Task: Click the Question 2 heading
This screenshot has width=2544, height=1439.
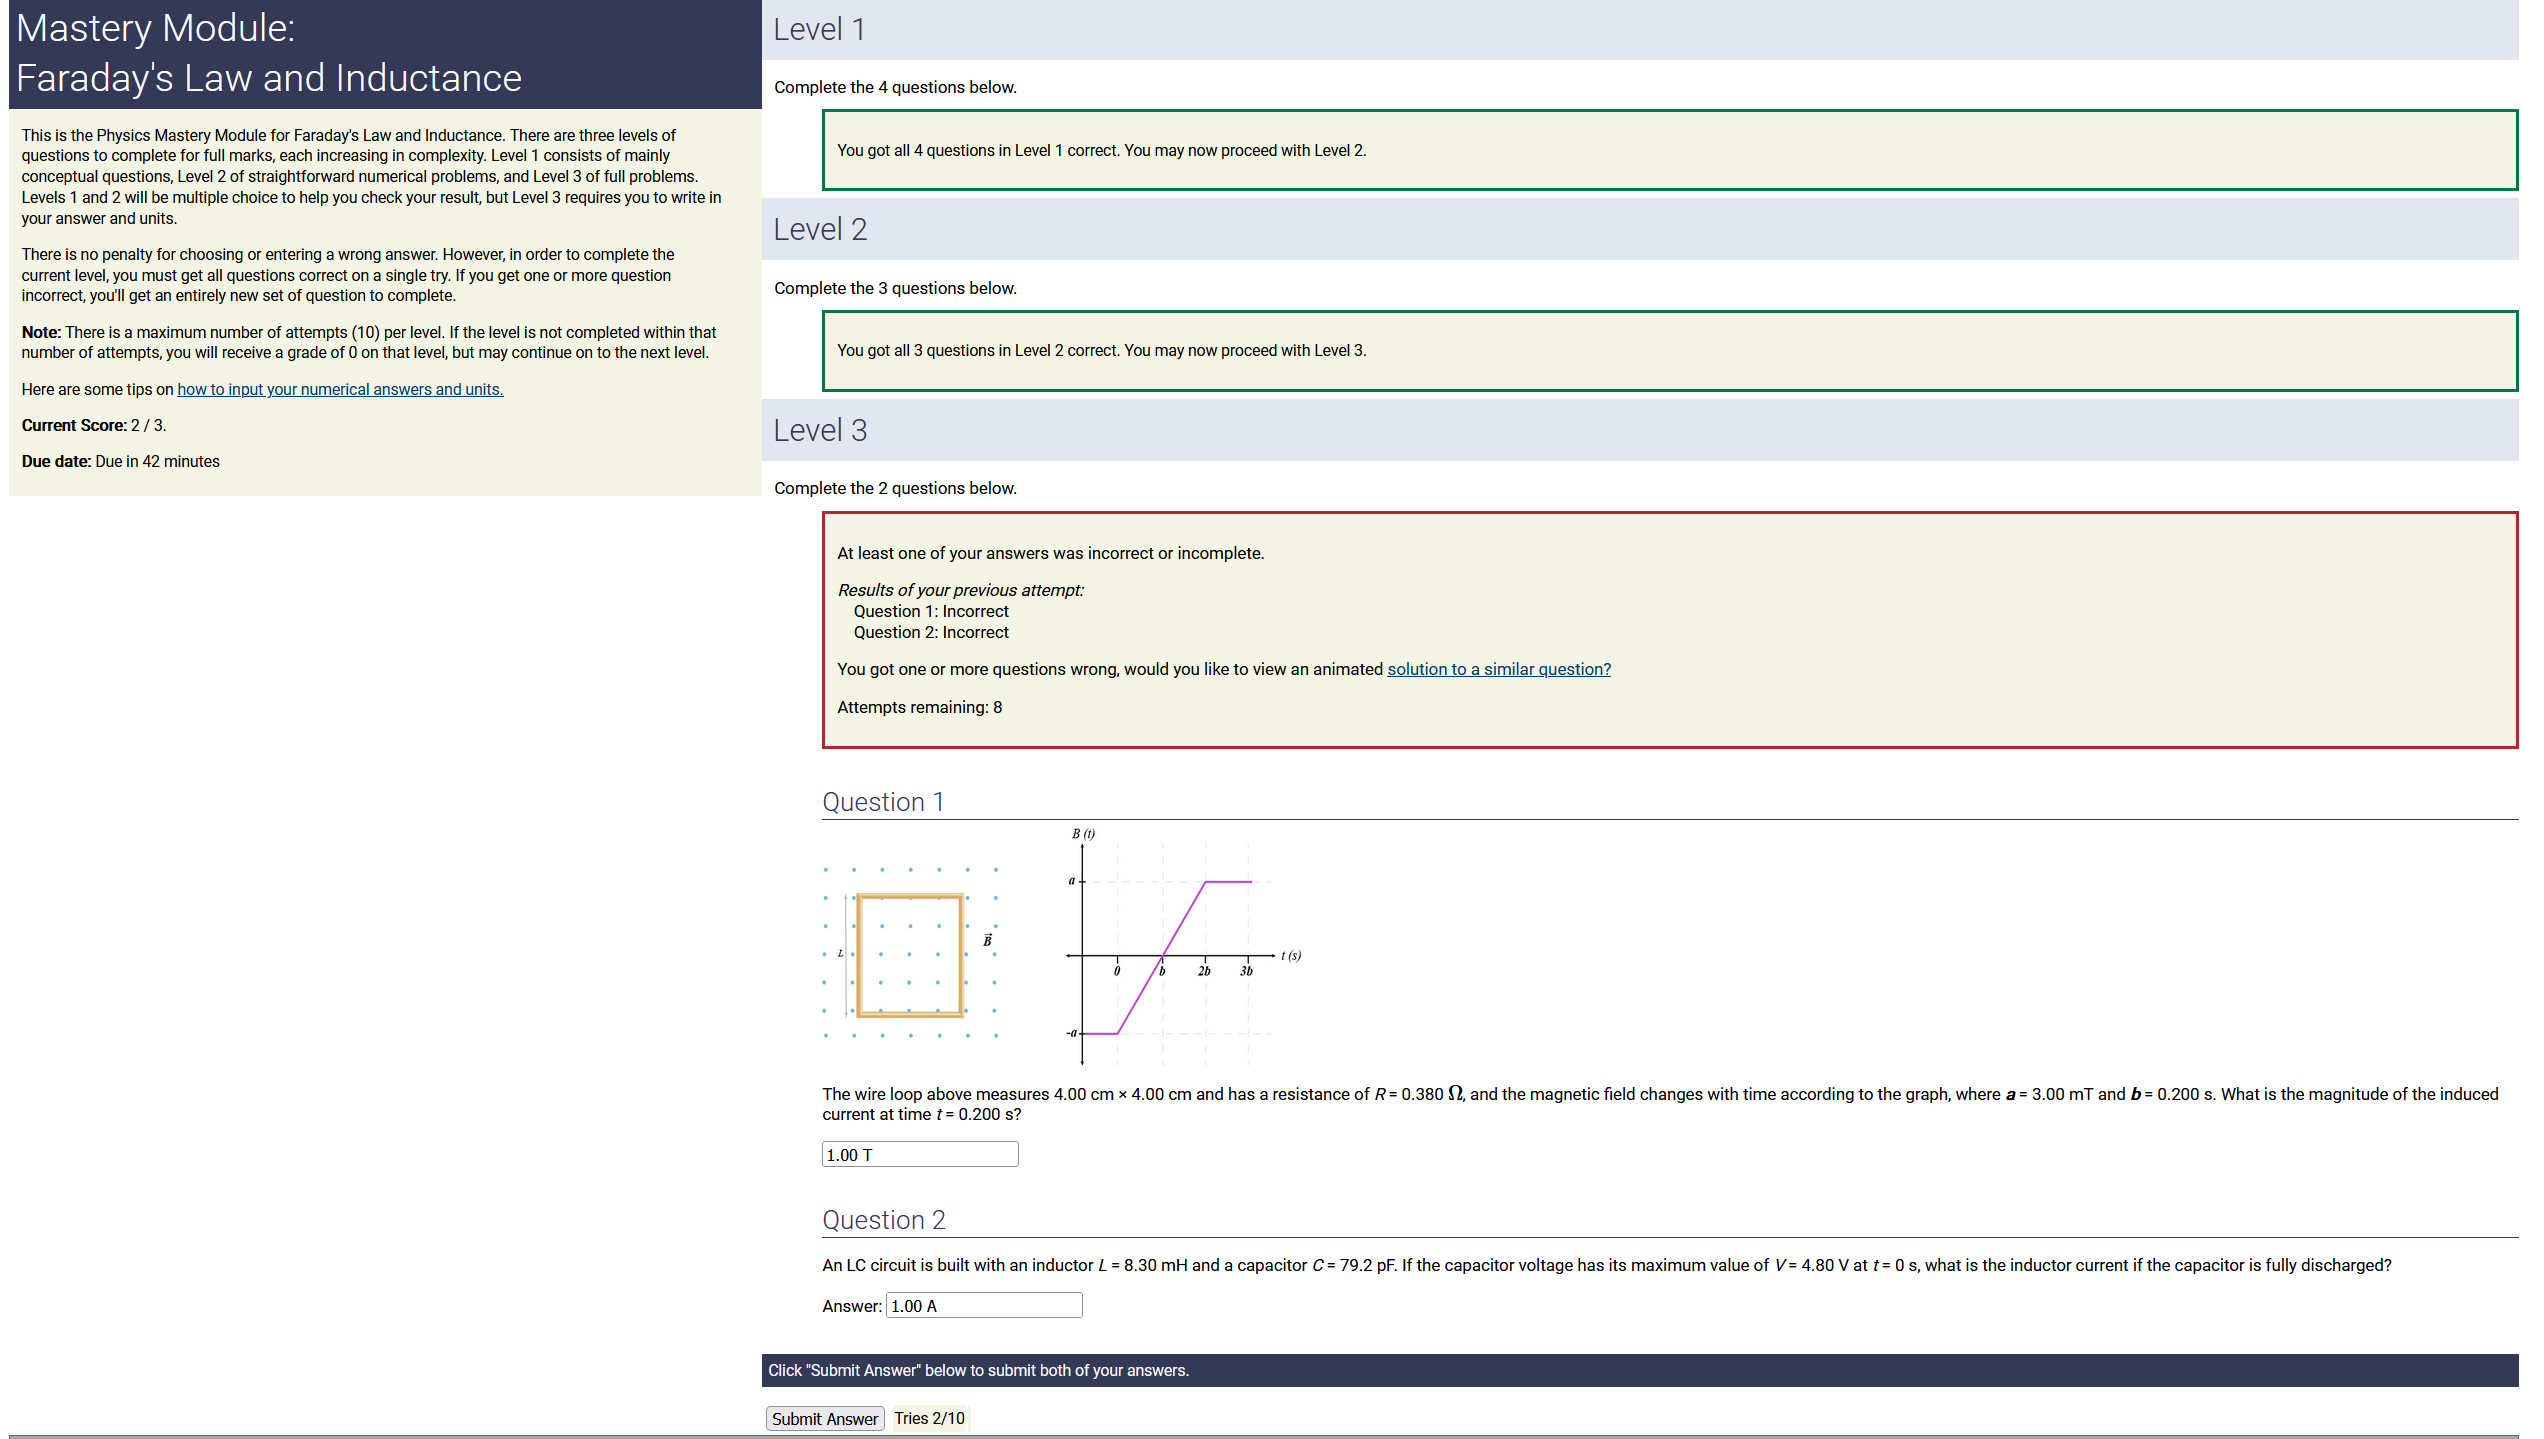Action: 883,1220
